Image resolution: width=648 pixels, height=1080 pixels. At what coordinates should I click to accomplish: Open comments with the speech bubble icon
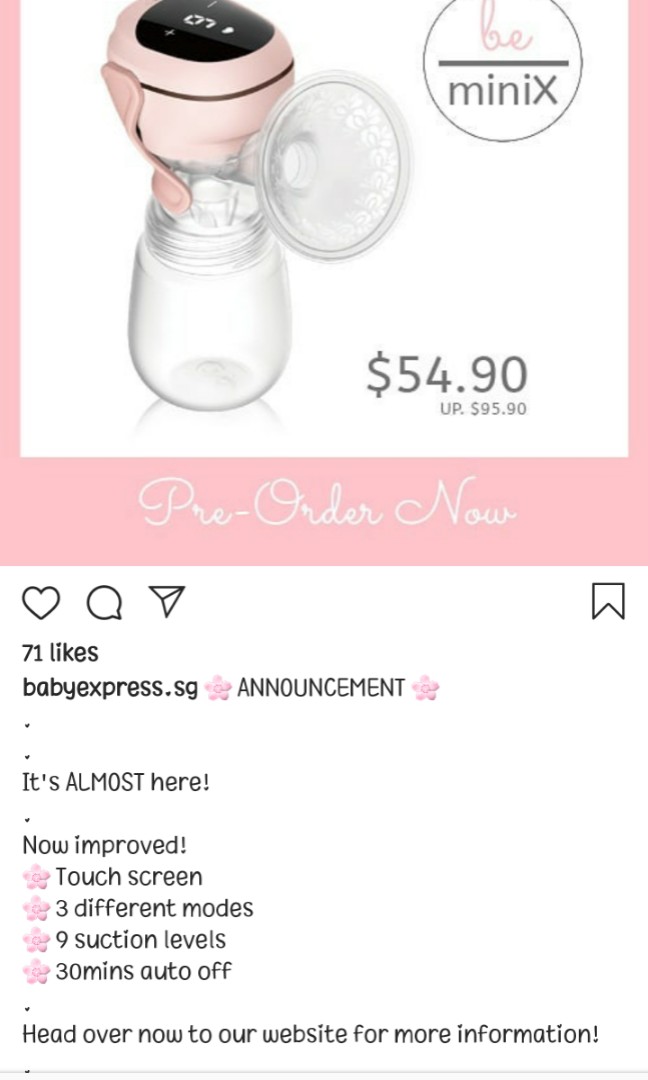pyautogui.click(x=104, y=603)
